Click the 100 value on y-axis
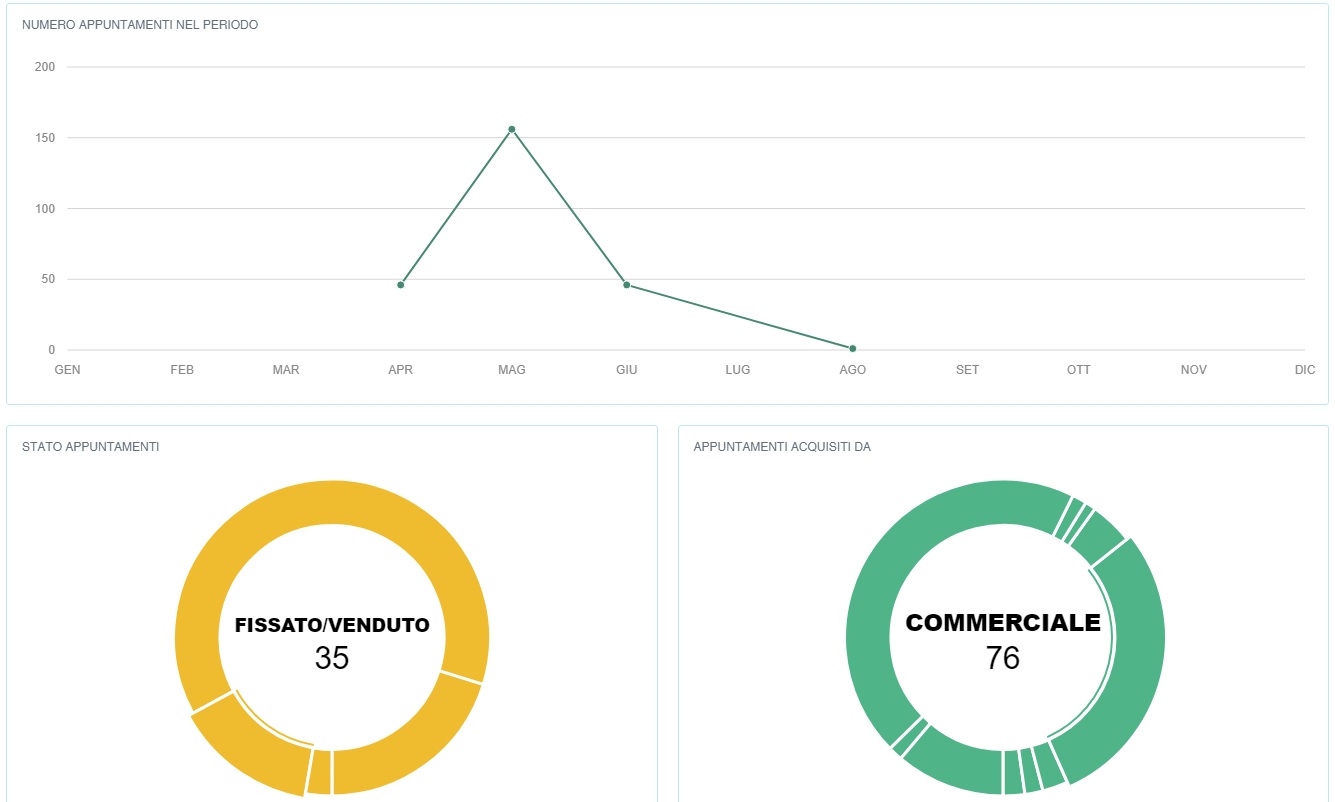 point(45,209)
